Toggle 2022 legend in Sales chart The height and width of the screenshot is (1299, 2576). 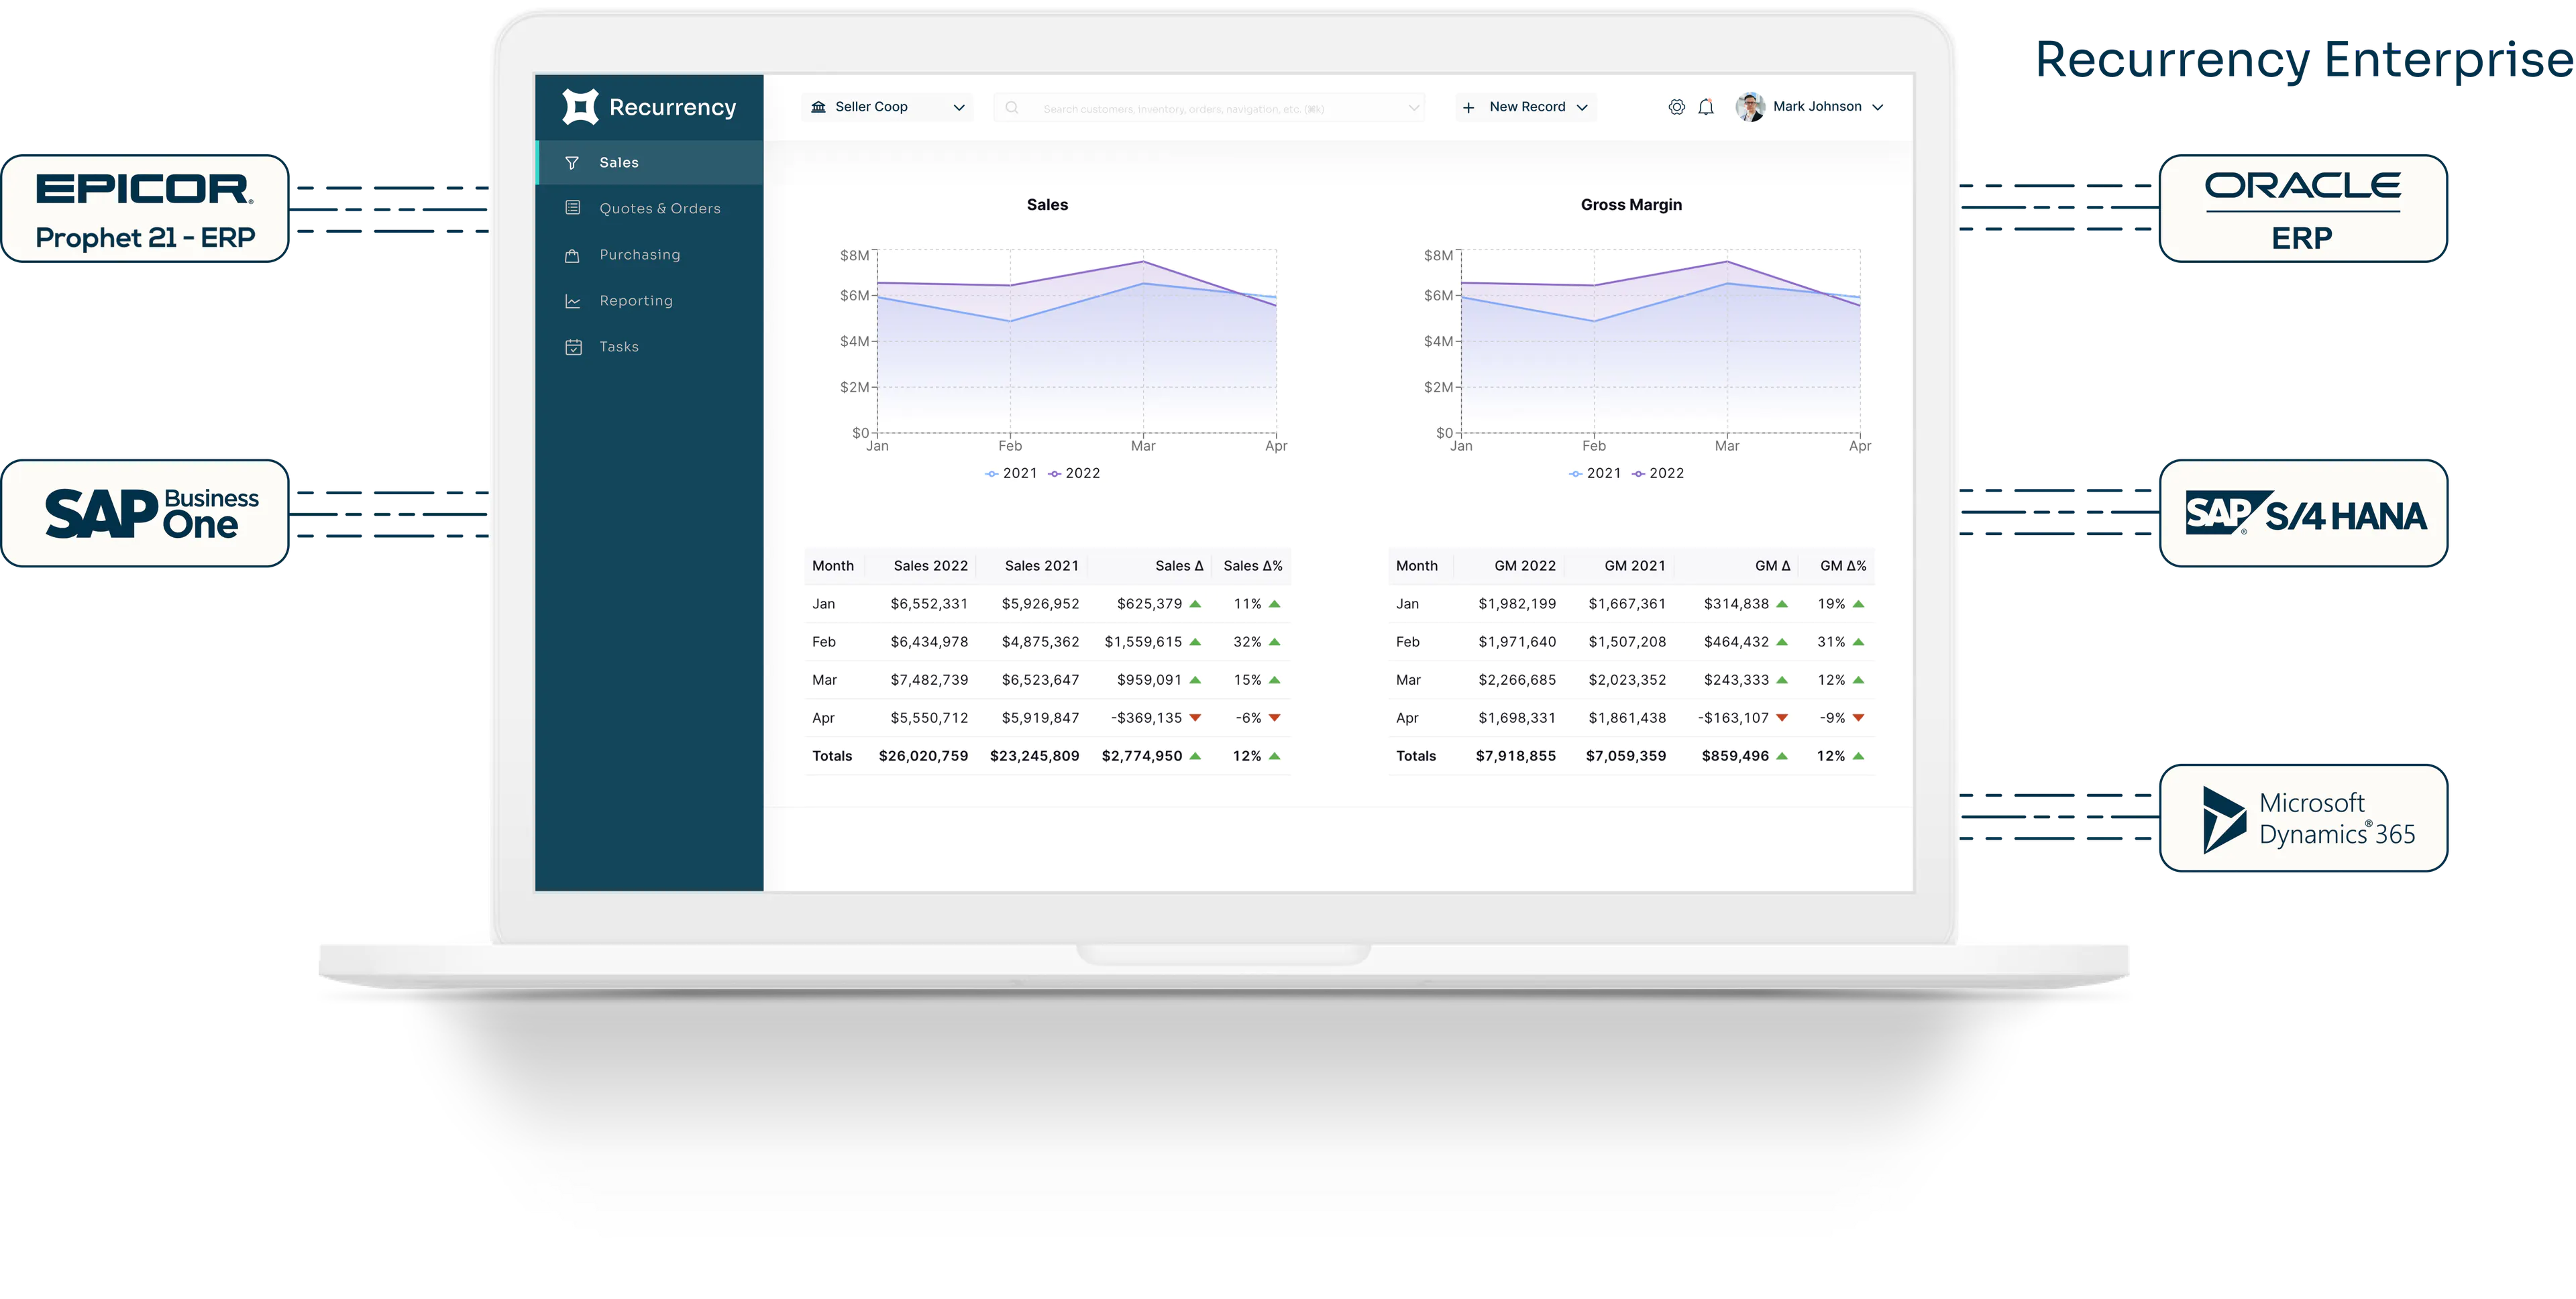click(x=1074, y=473)
